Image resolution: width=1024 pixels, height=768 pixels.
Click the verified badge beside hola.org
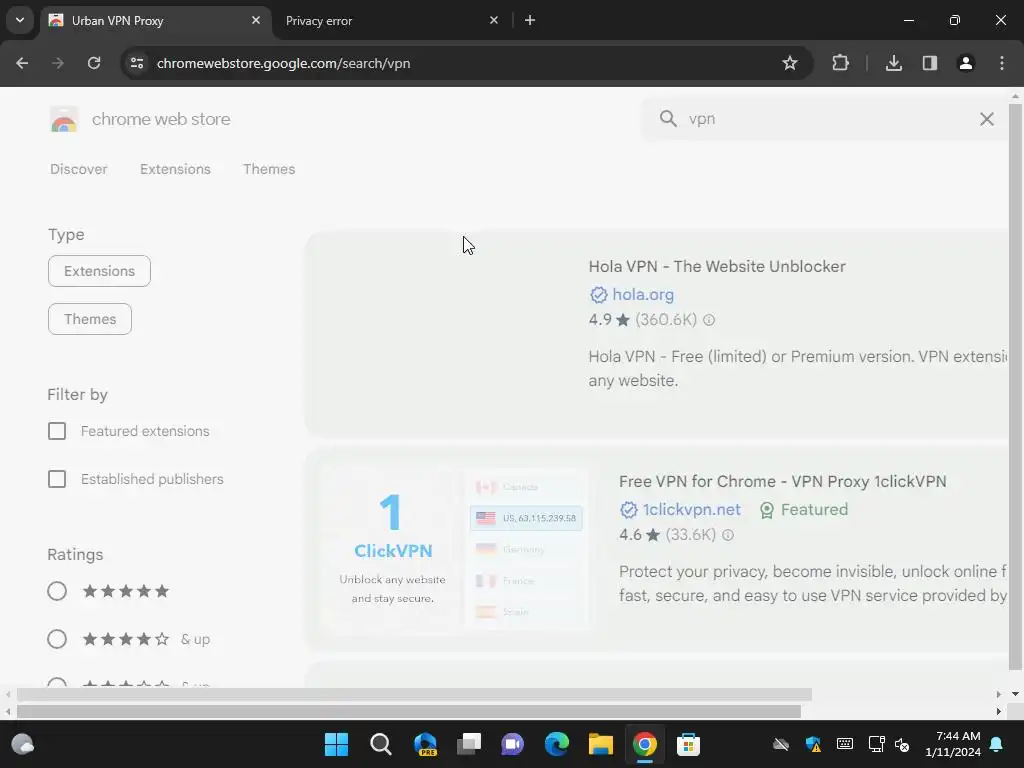point(598,295)
